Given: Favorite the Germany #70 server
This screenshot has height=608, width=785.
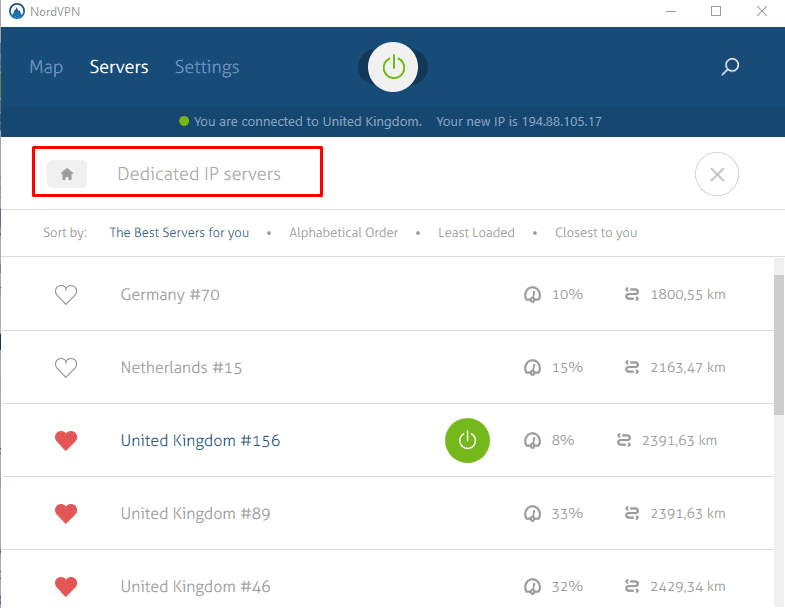Looking at the screenshot, I should [x=66, y=294].
